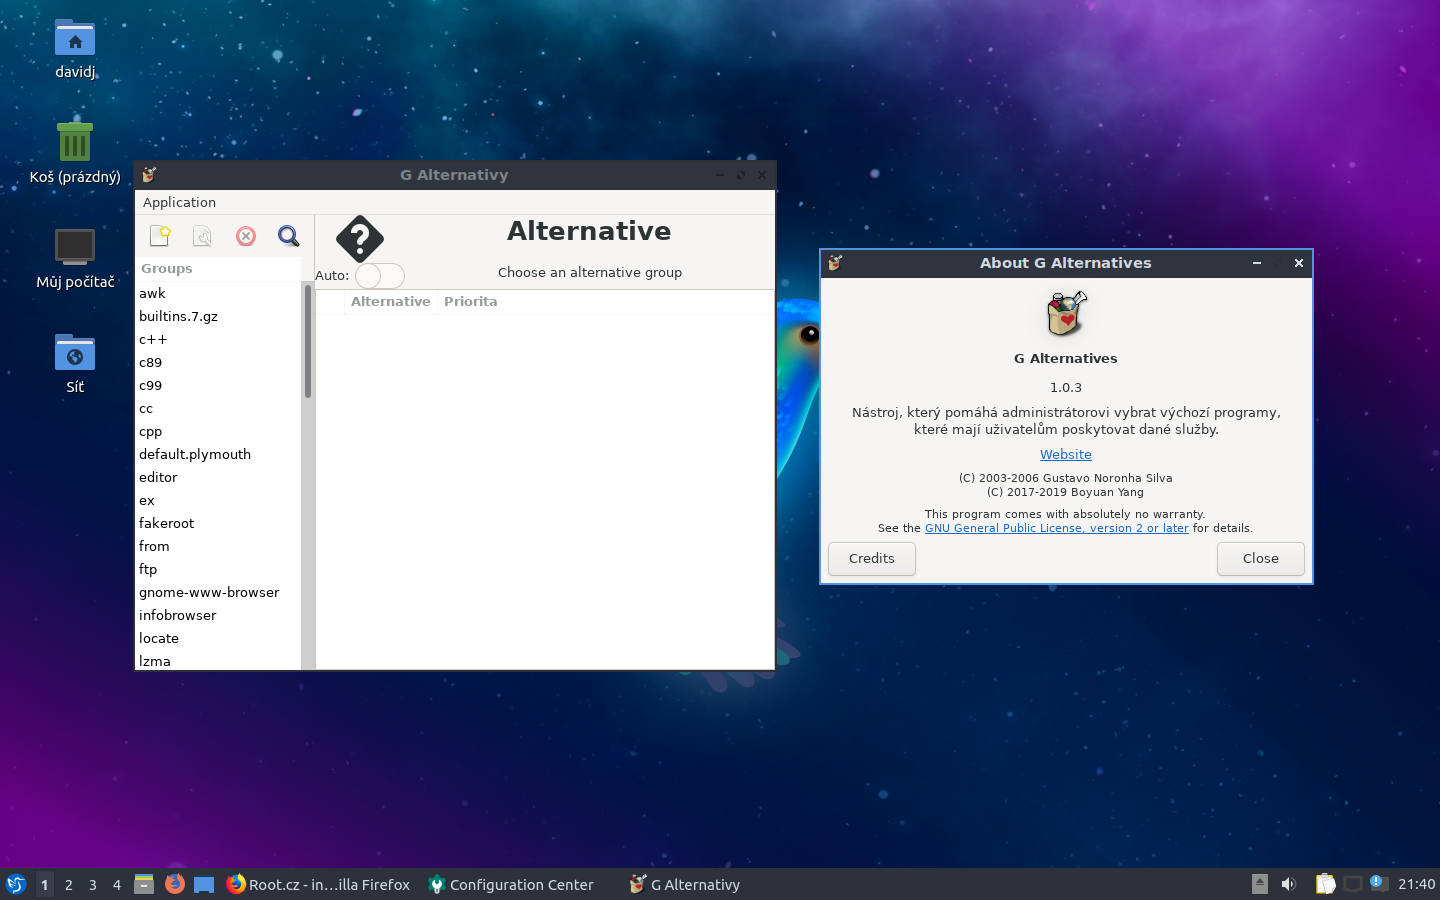Click the question-mark Alternative placeholder icon

(359, 239)
